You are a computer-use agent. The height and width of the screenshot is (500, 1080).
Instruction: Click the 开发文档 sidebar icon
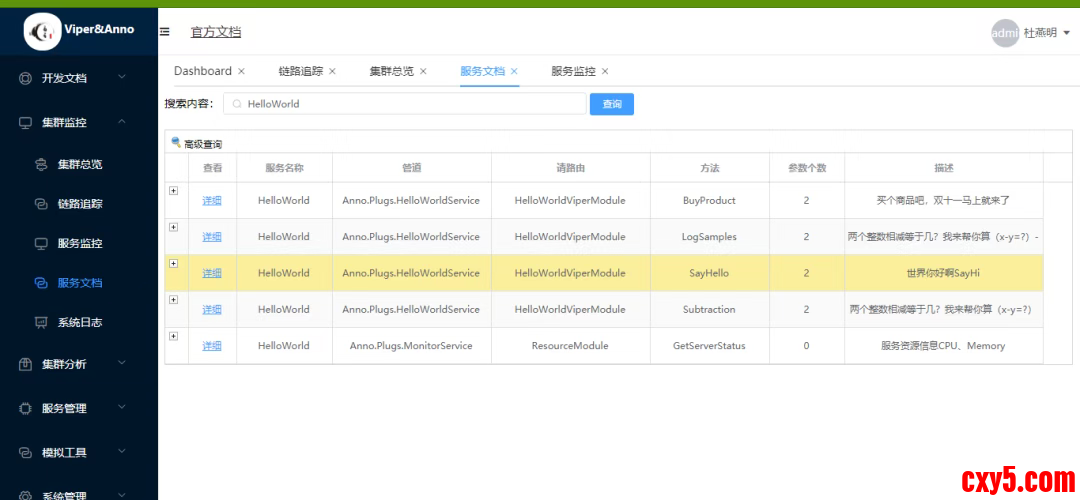(26, 78)
